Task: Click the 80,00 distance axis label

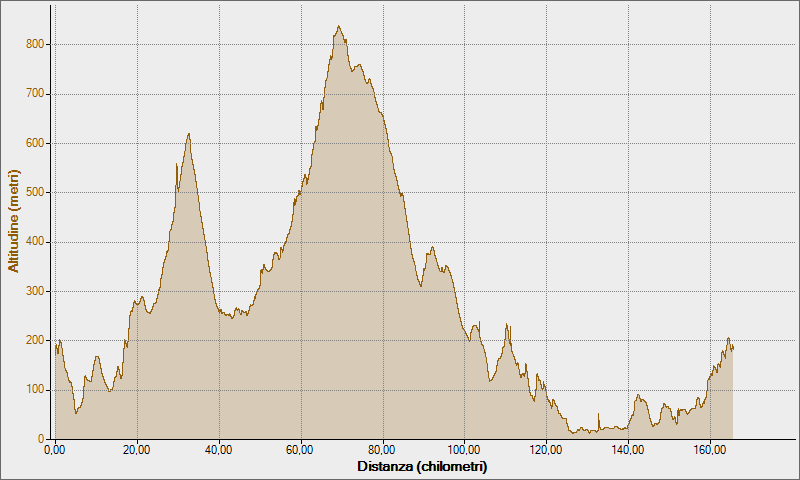Action: click(382, 450)
